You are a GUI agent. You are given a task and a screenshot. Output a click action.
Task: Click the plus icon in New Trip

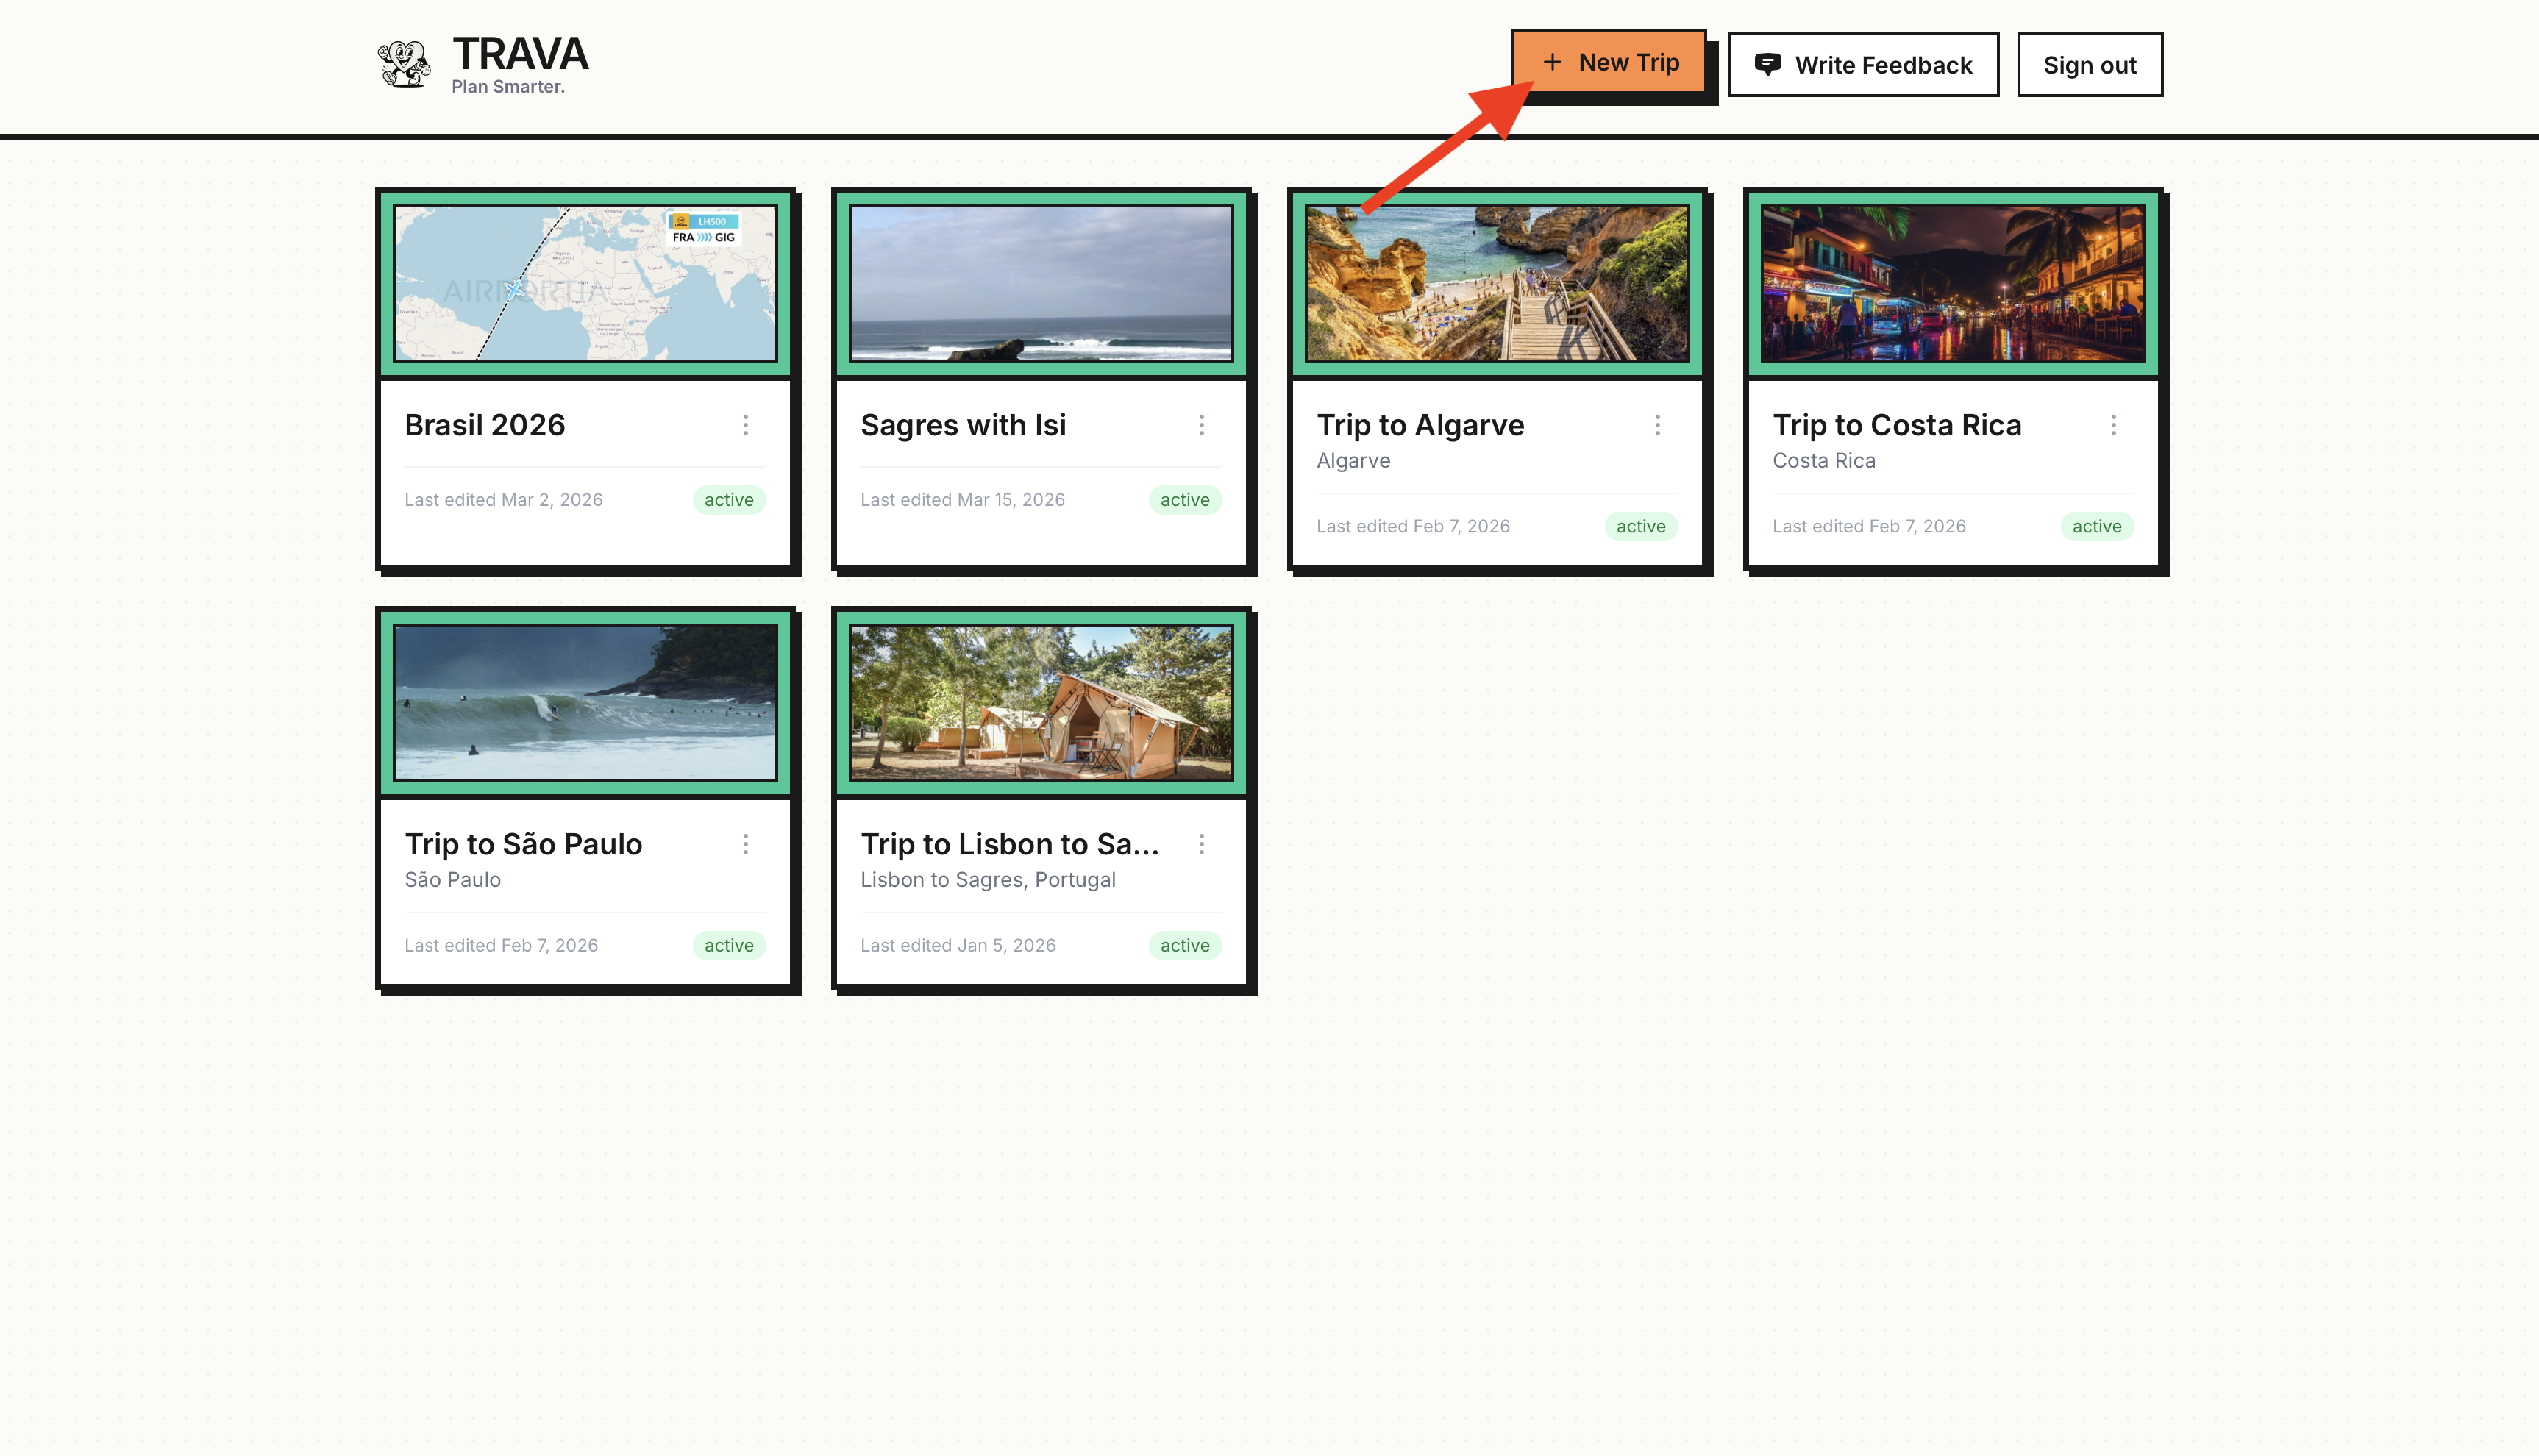click(1552, 62)
